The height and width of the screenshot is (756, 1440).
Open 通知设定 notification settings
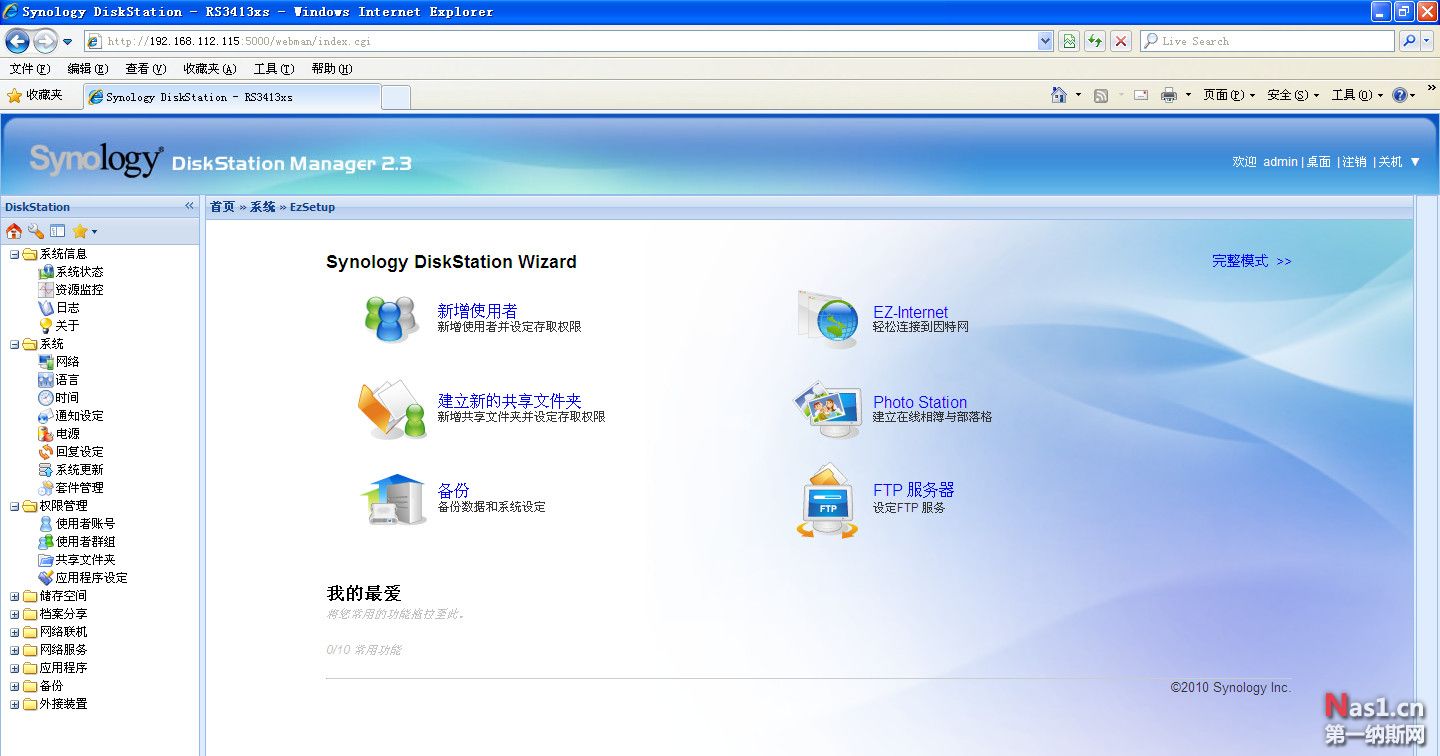[x=79, y=416]
